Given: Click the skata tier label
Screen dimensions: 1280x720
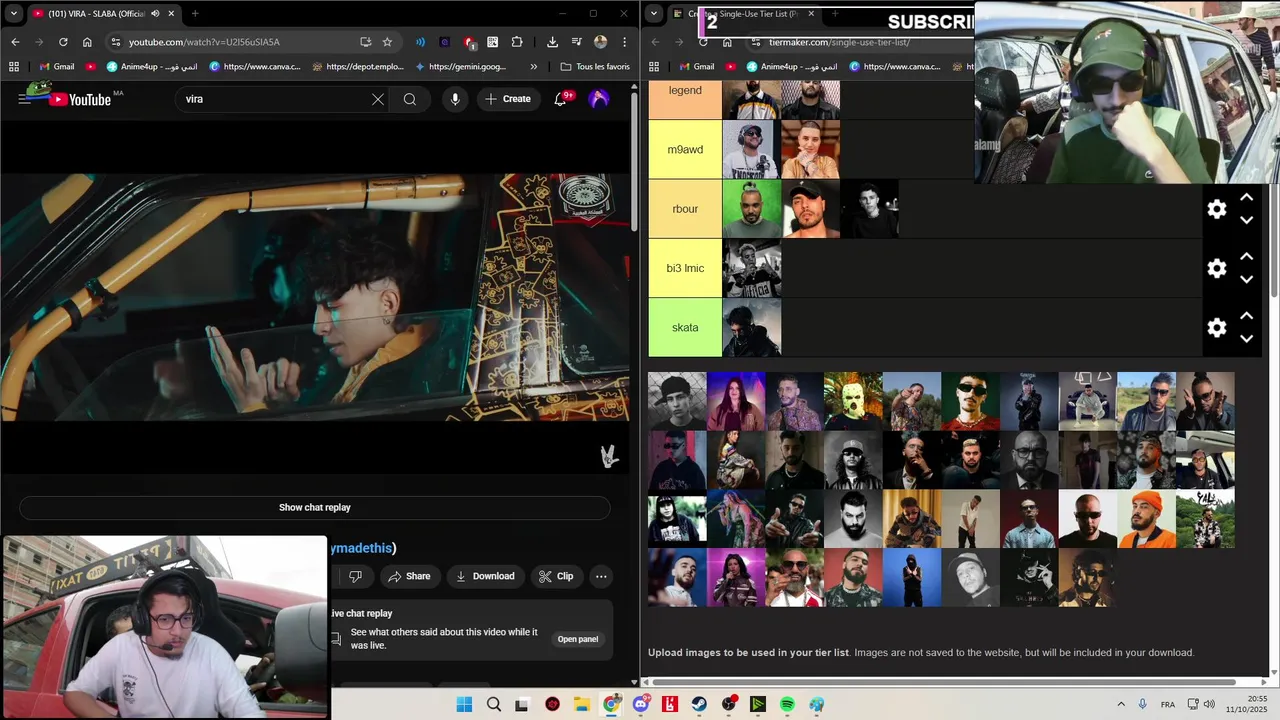Looking at the screenshot, I should click(685, 327).
